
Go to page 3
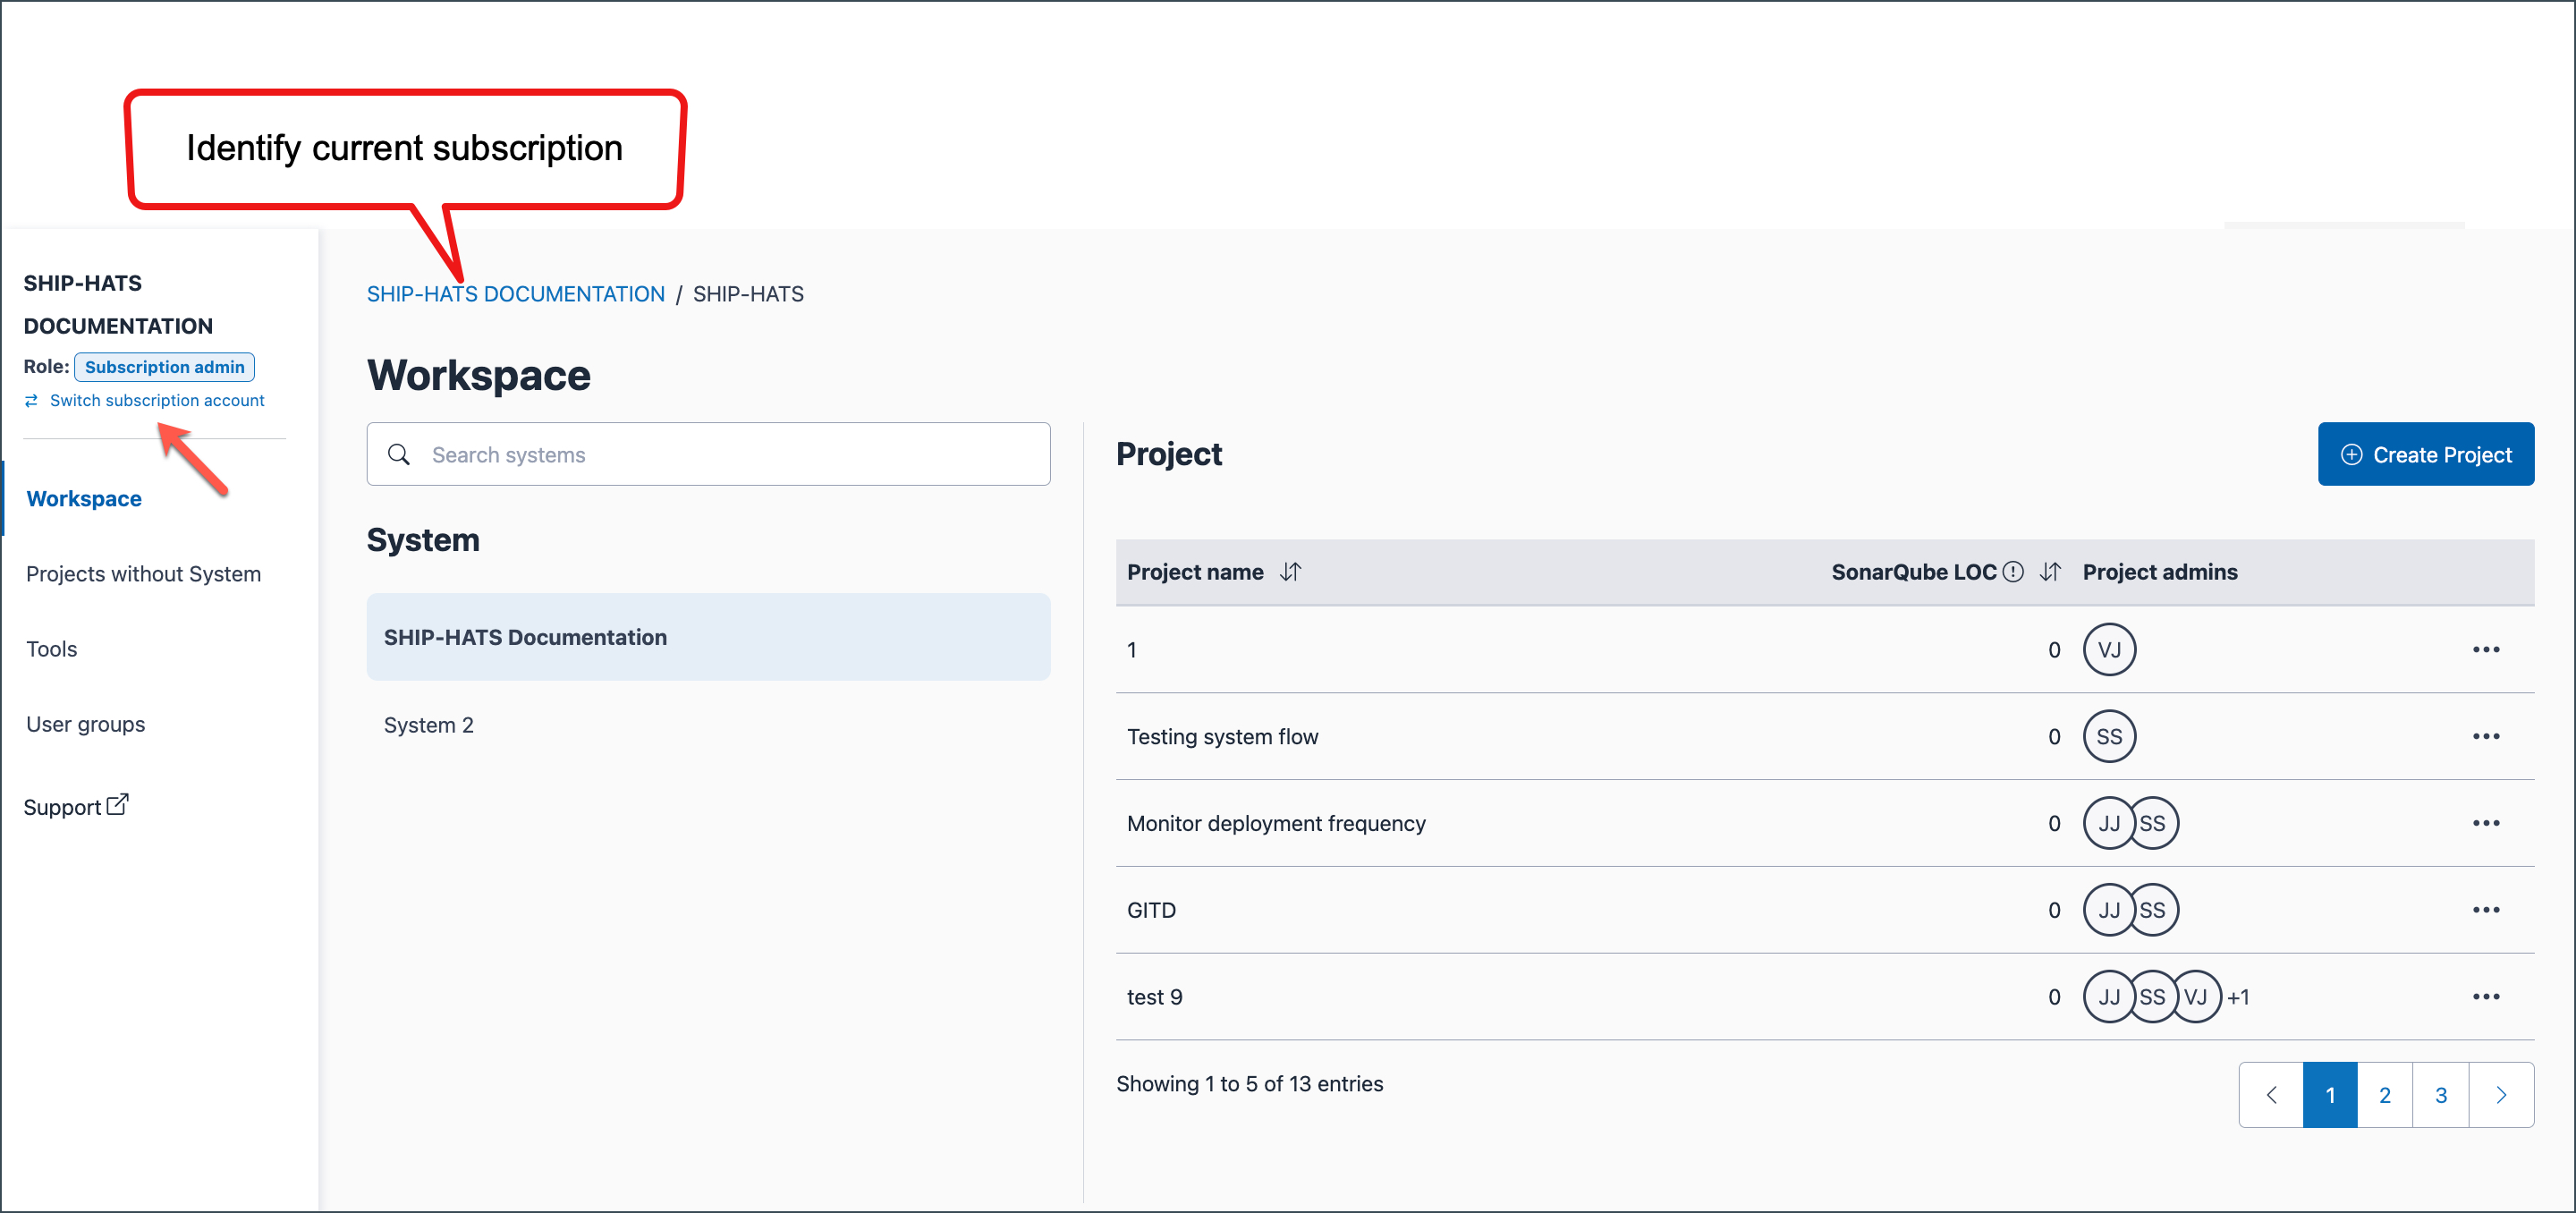click(x=2441, y=1095)
